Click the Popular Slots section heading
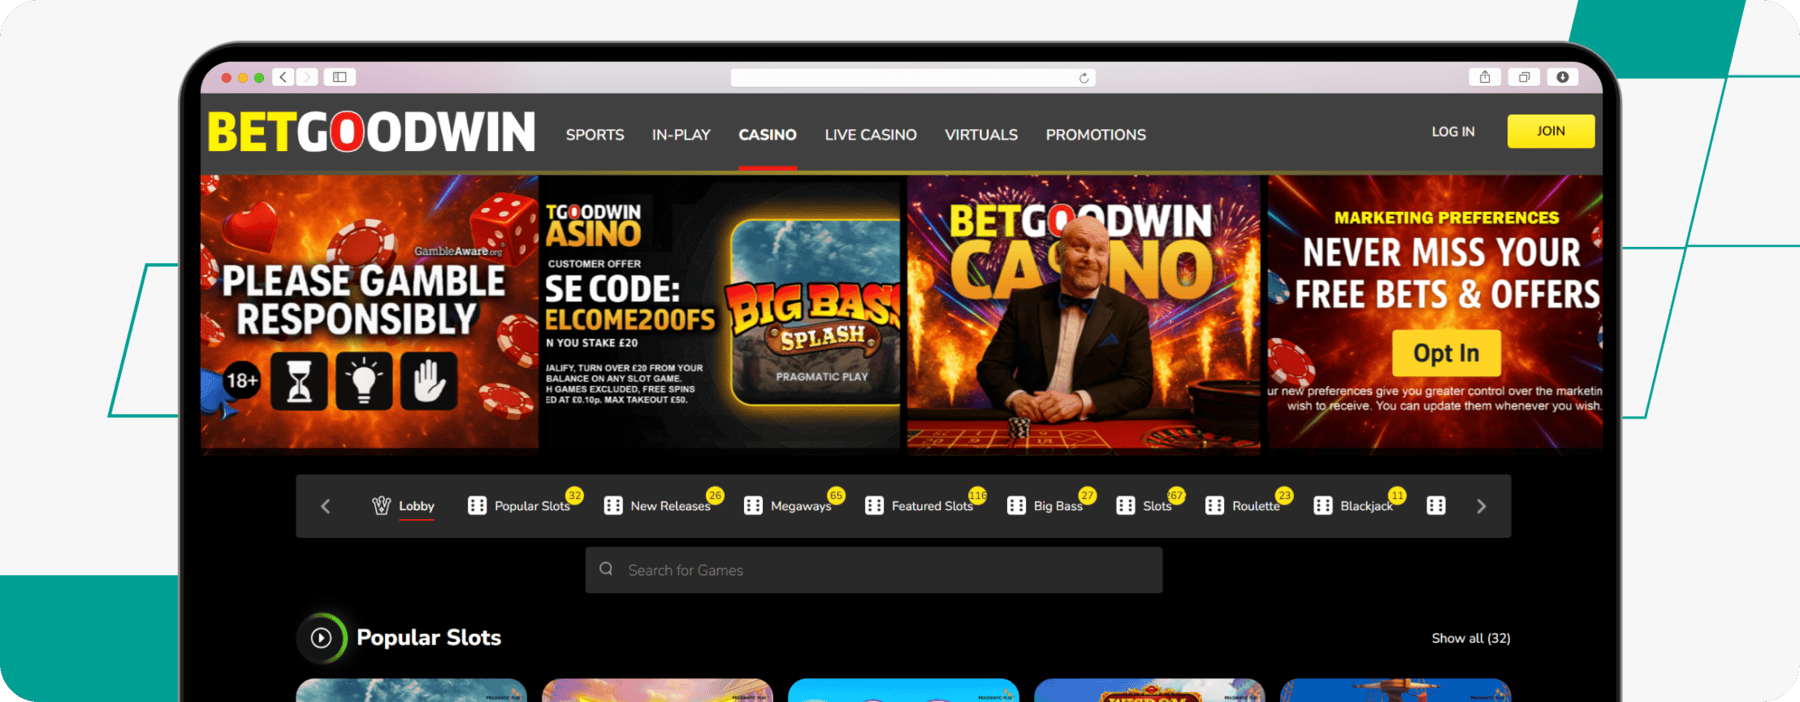This screenshot has height=702, width=1800. coord(429,638)
